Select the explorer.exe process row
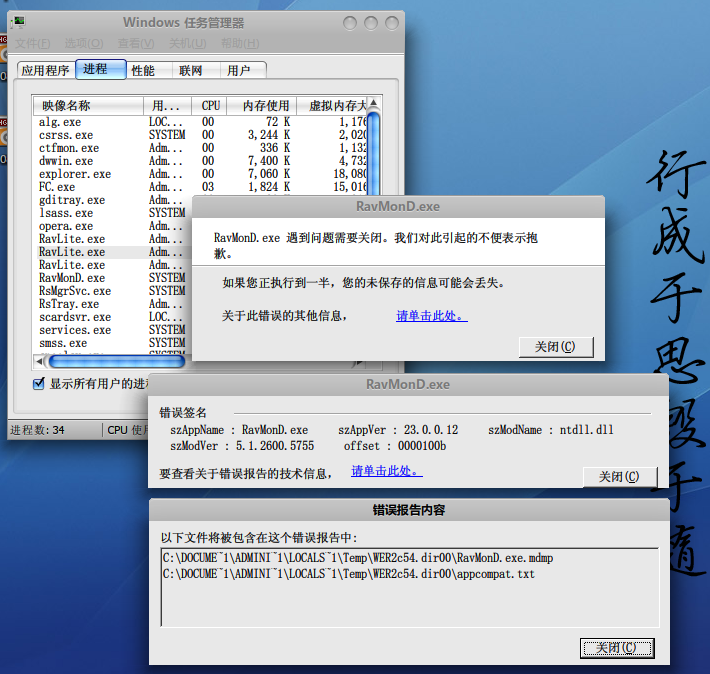The image size is (710, 674). tap(201, 174)
